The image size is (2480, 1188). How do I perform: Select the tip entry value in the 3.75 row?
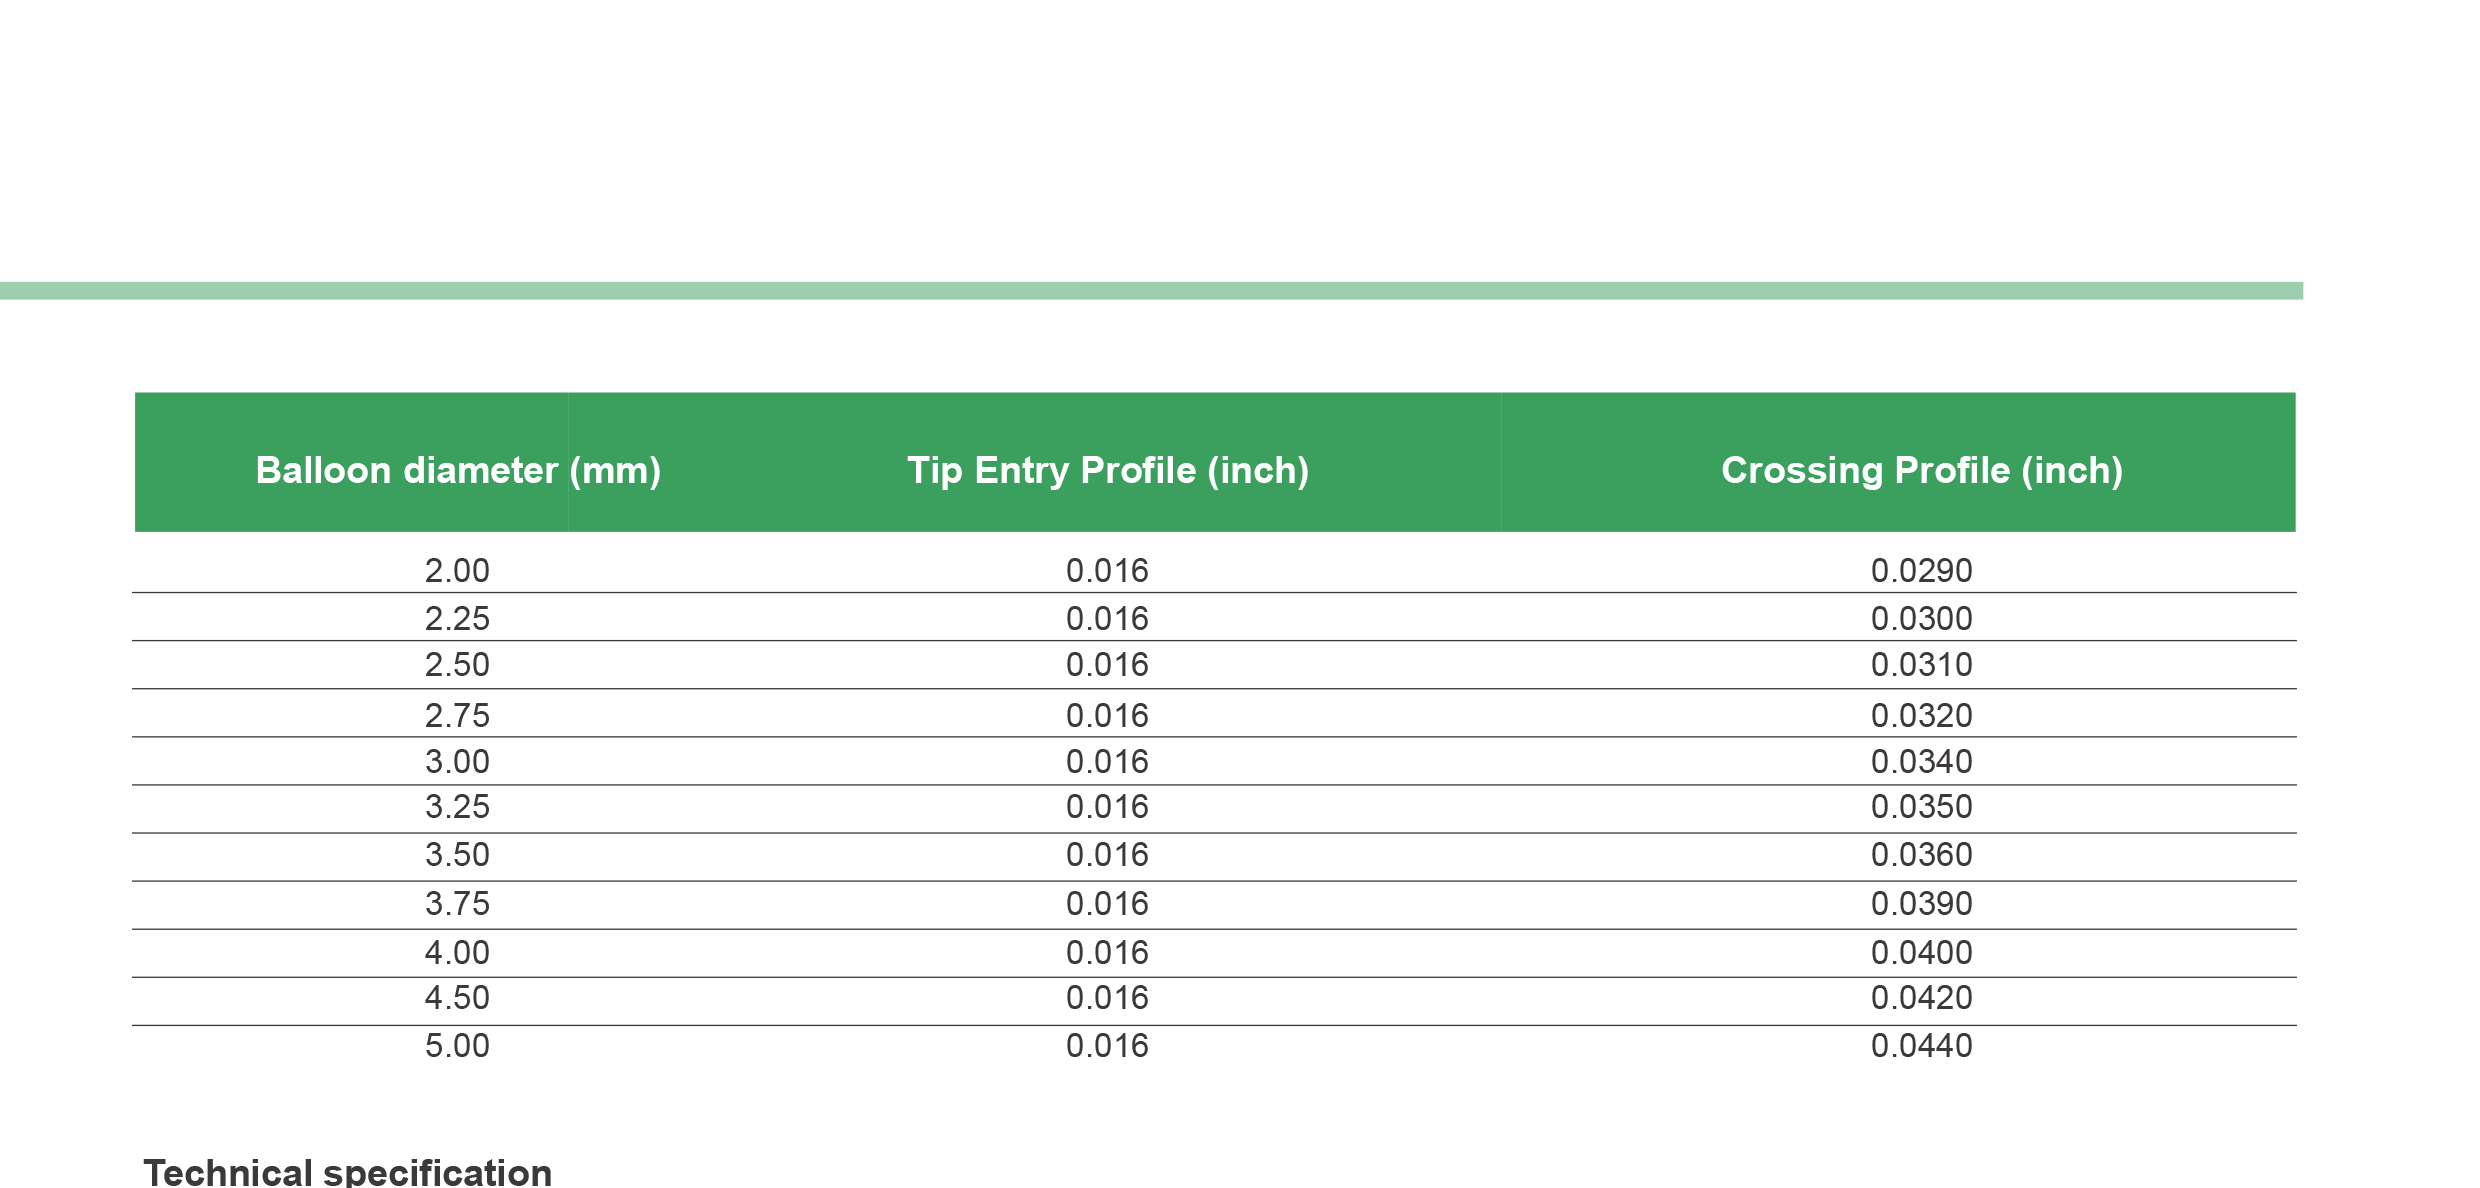(1107, 904)
